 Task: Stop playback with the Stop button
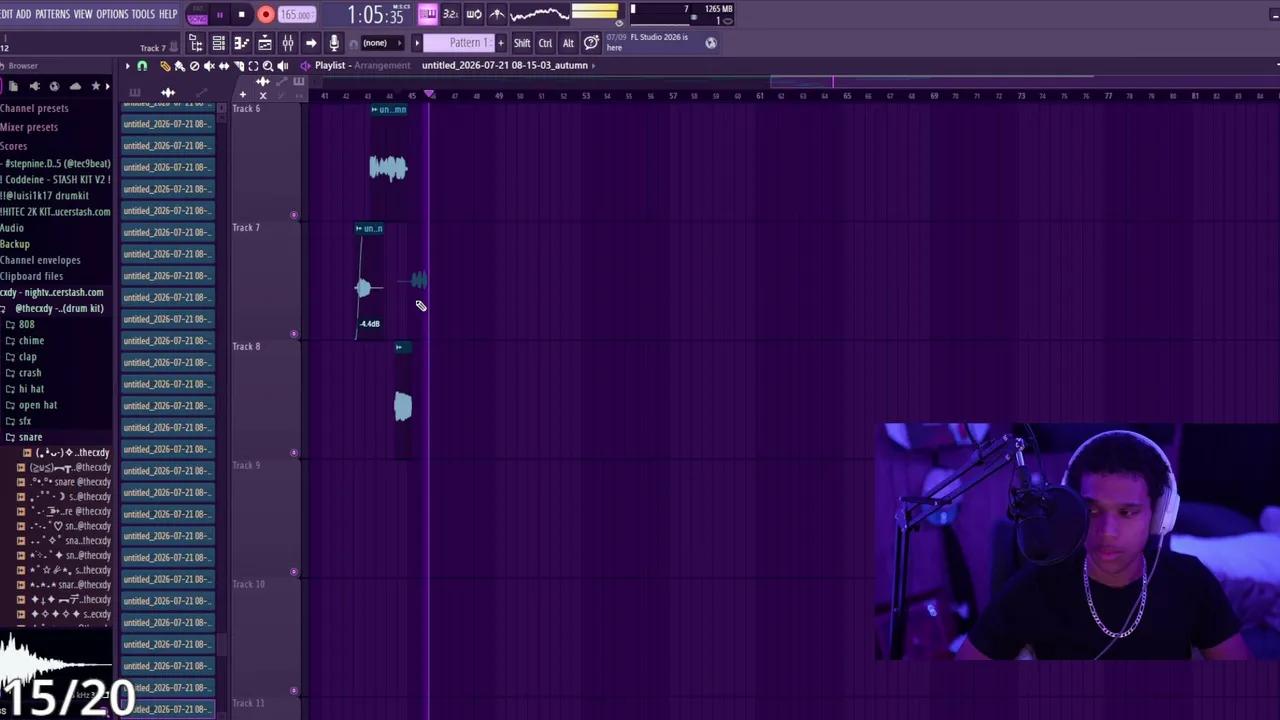[242, 15]
